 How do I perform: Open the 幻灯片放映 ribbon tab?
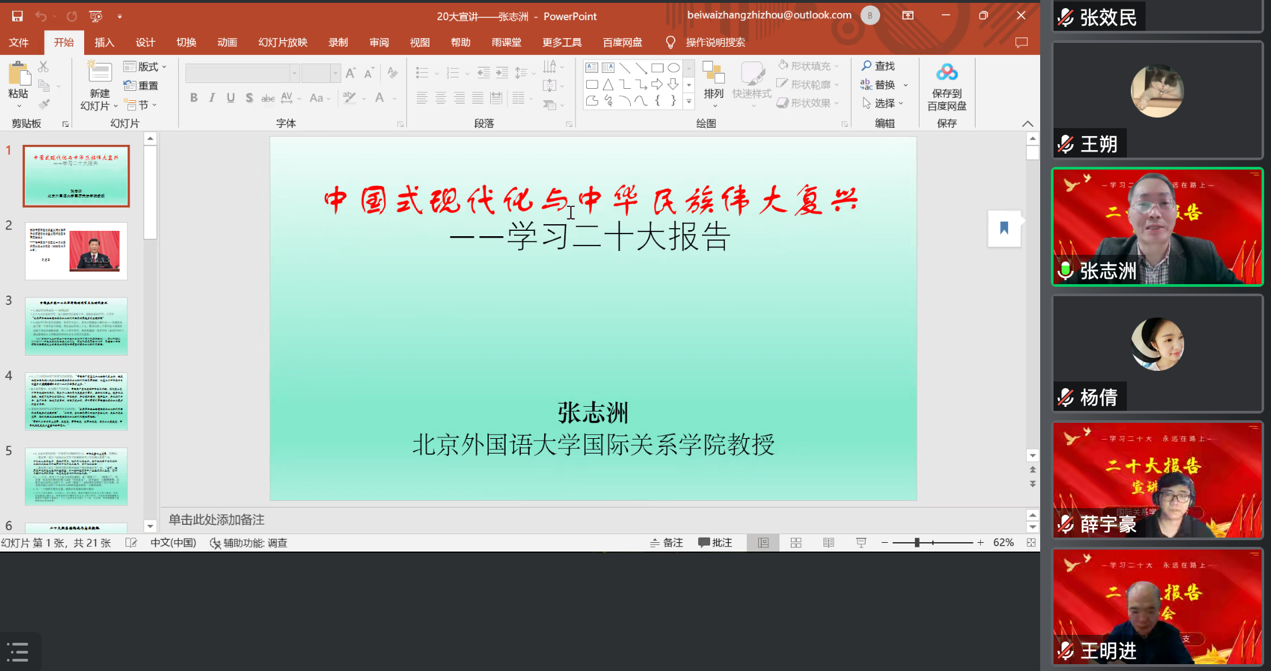[x=282, y=43]
